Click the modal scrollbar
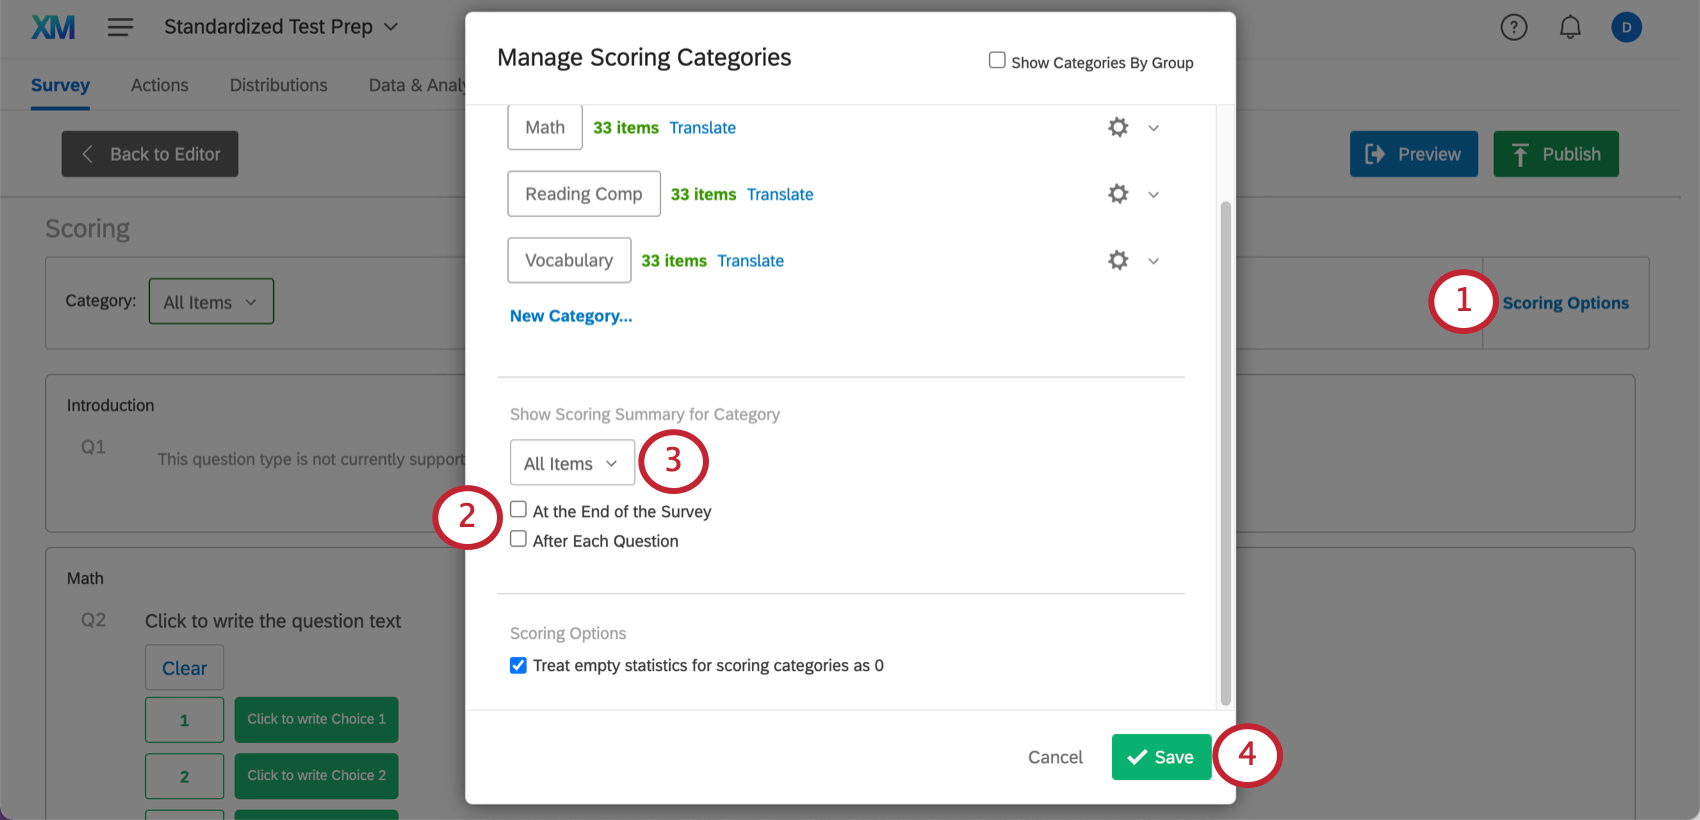Viewport: 1700px width, 820px height. 1224,450
